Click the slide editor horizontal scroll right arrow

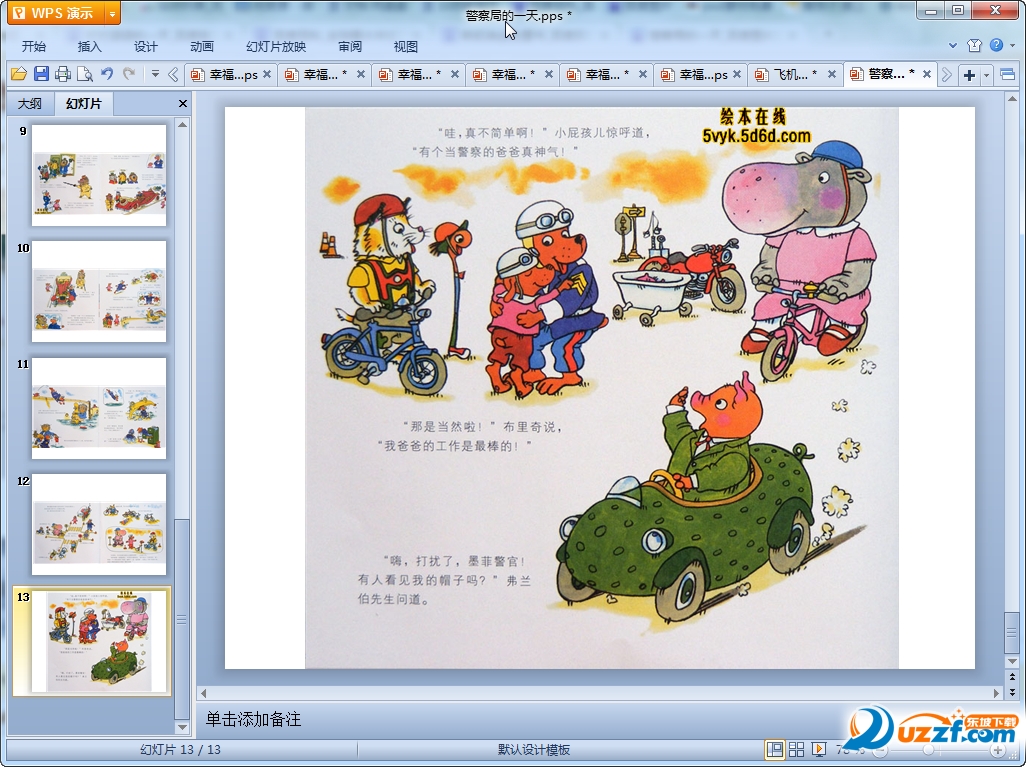(997, 692)
